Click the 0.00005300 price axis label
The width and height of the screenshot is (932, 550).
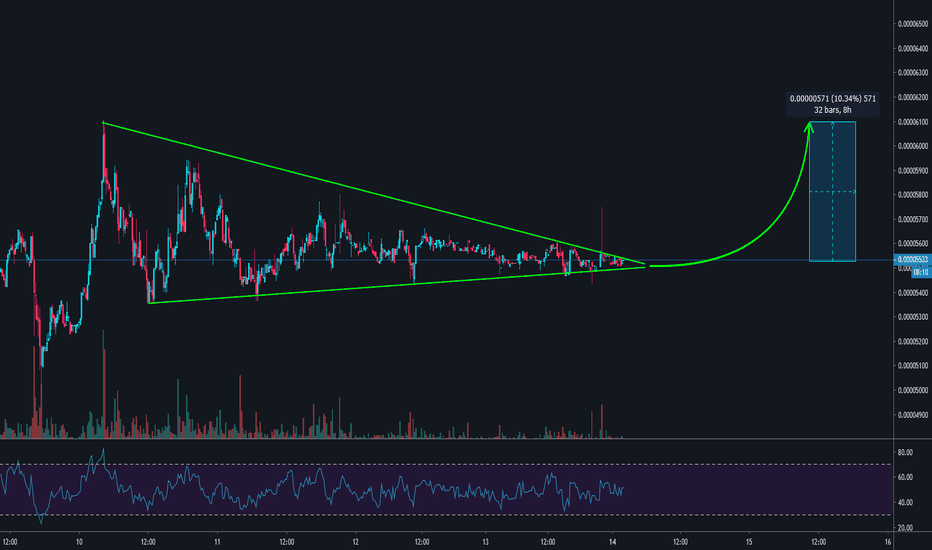[x=913, y=317]
